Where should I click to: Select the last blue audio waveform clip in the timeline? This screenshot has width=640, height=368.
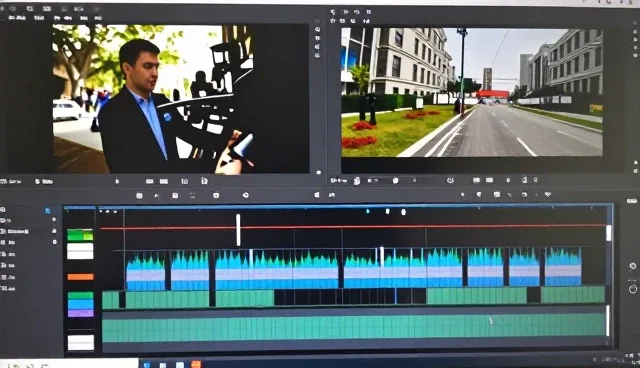click(563, 266)
